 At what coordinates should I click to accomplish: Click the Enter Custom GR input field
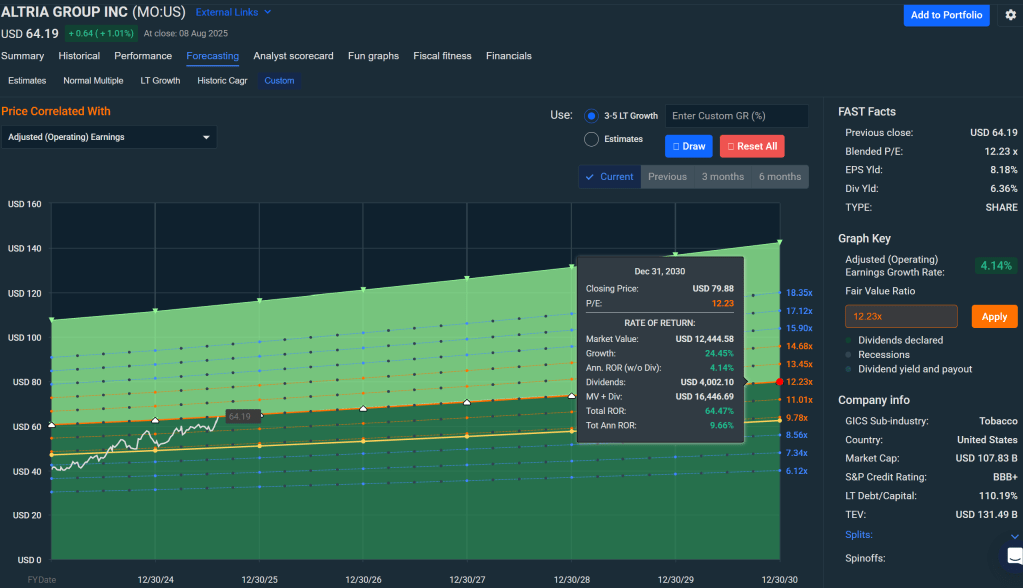pyautogui.click(x=736, y=116)
